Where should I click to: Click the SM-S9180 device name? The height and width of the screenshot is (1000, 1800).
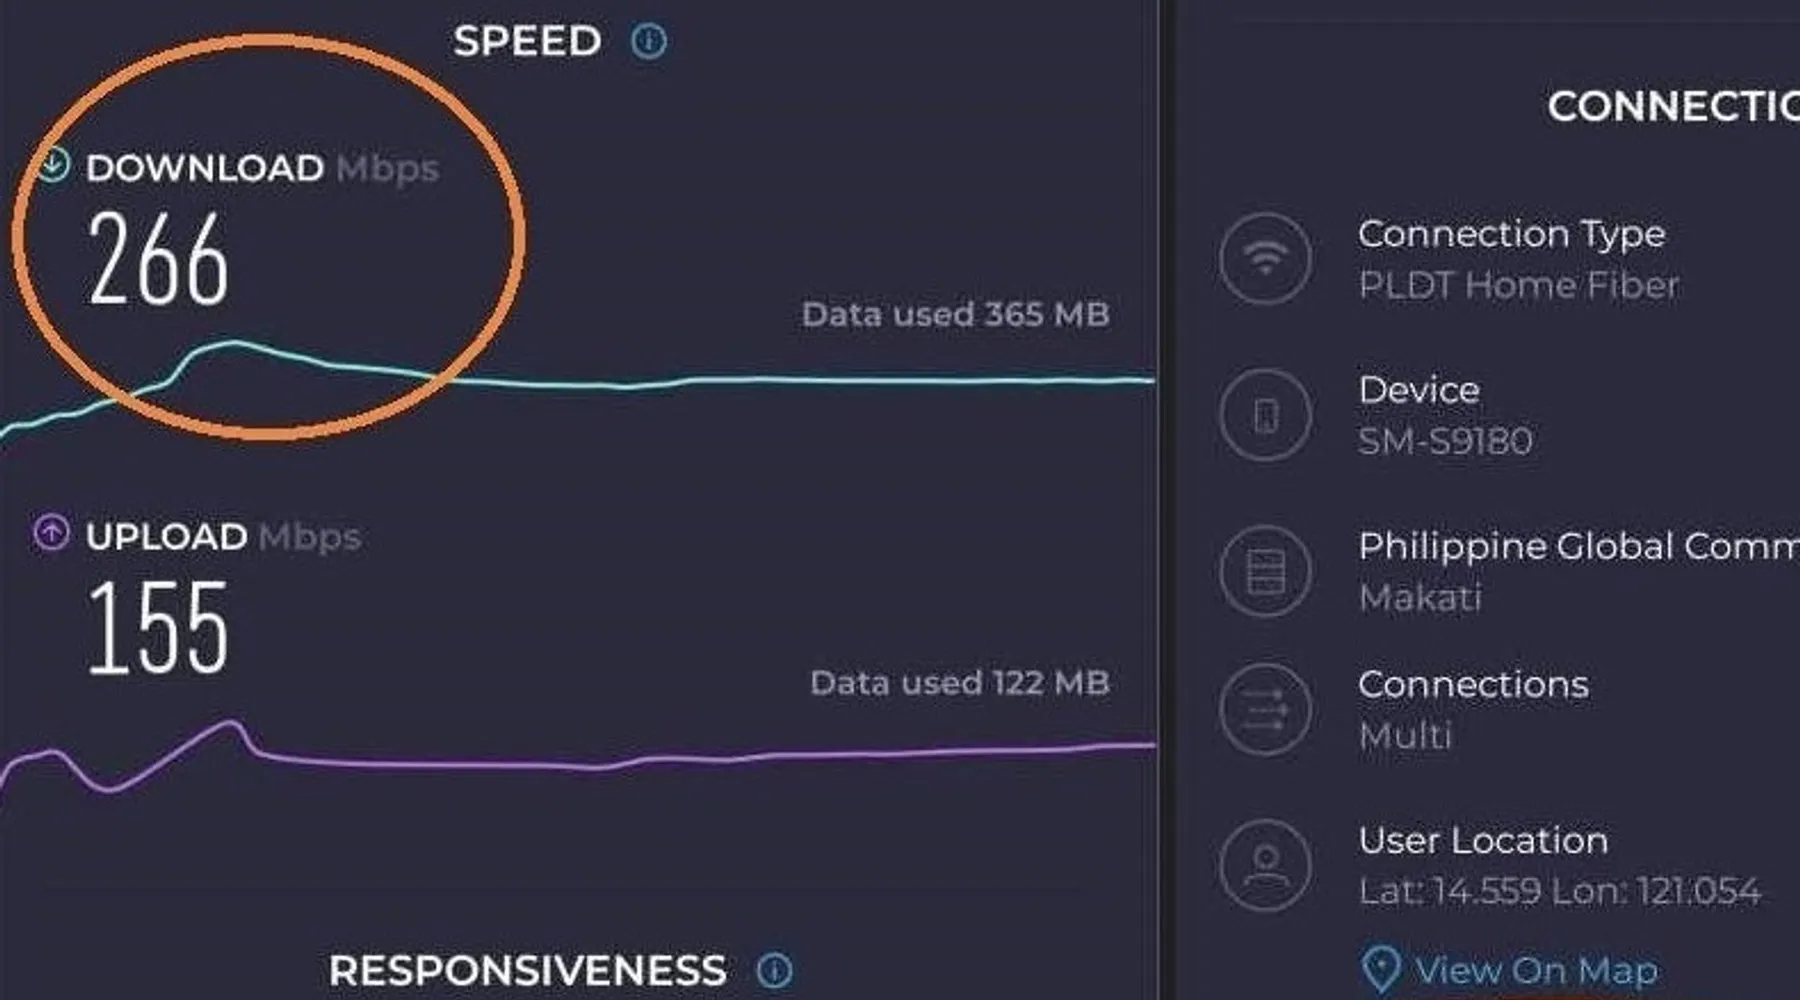click(x=1445, y=441)
